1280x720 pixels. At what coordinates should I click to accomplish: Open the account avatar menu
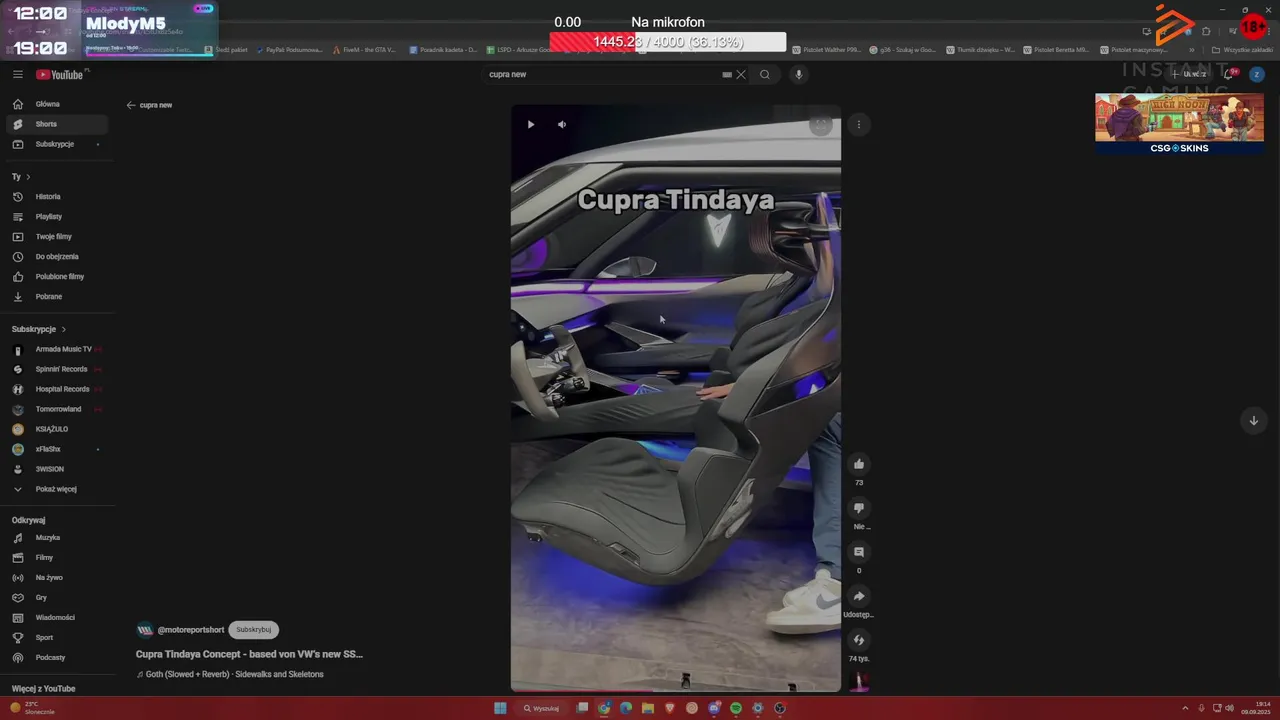click(1256, 74)
